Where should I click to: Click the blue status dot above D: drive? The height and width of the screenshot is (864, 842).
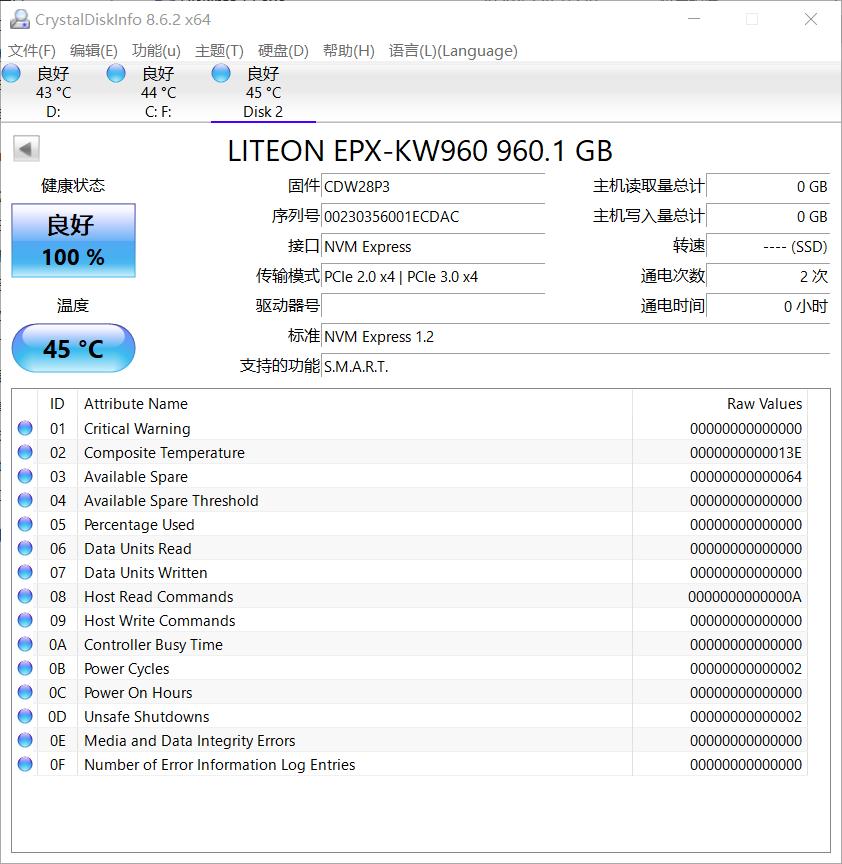[11, 72]
